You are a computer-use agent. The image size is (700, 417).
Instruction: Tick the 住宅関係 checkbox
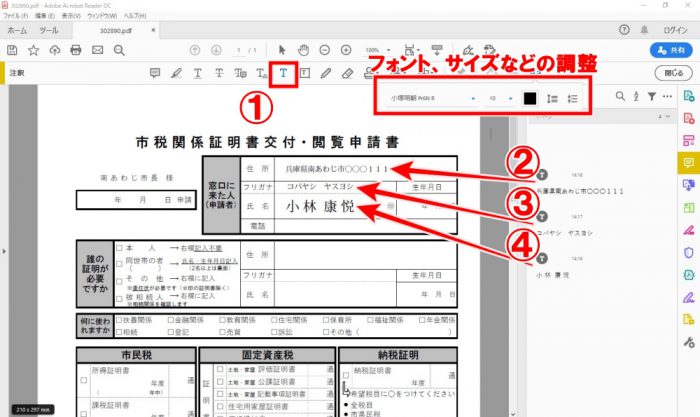tap(274, 320)
